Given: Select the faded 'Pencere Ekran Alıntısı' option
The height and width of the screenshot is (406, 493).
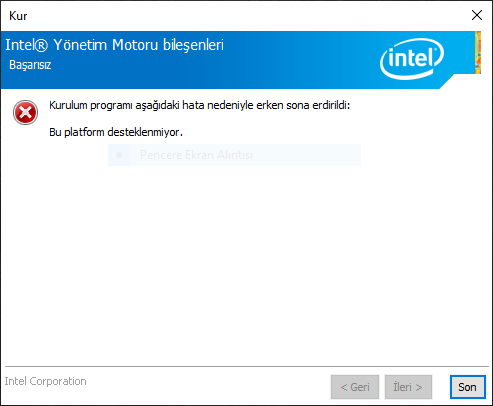Looking at the screenshot, I should point(234,155).
